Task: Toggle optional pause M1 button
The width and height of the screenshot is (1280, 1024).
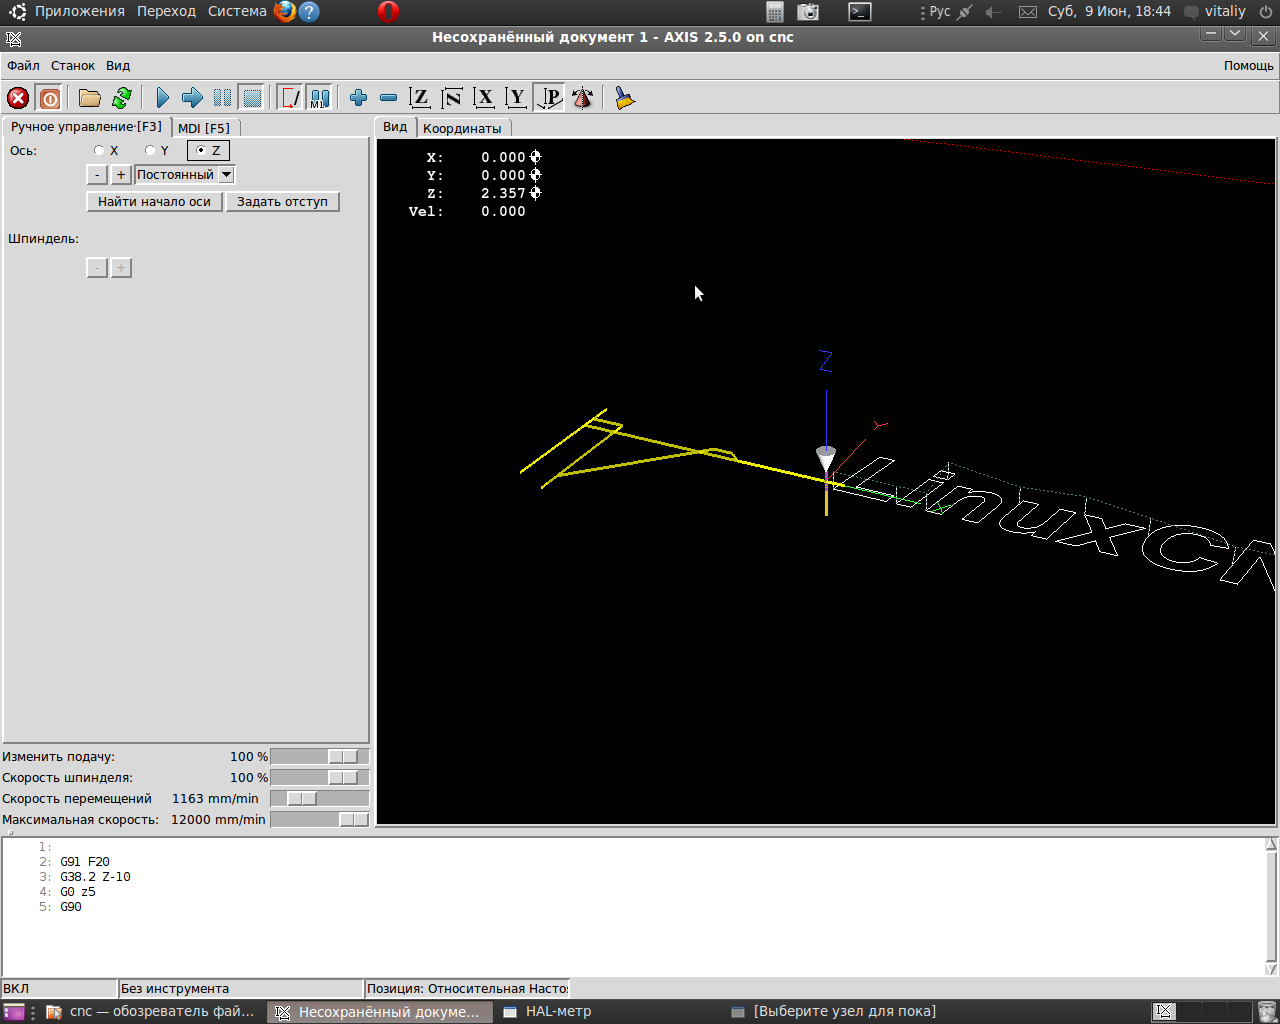Action: (x=319, y=98)
